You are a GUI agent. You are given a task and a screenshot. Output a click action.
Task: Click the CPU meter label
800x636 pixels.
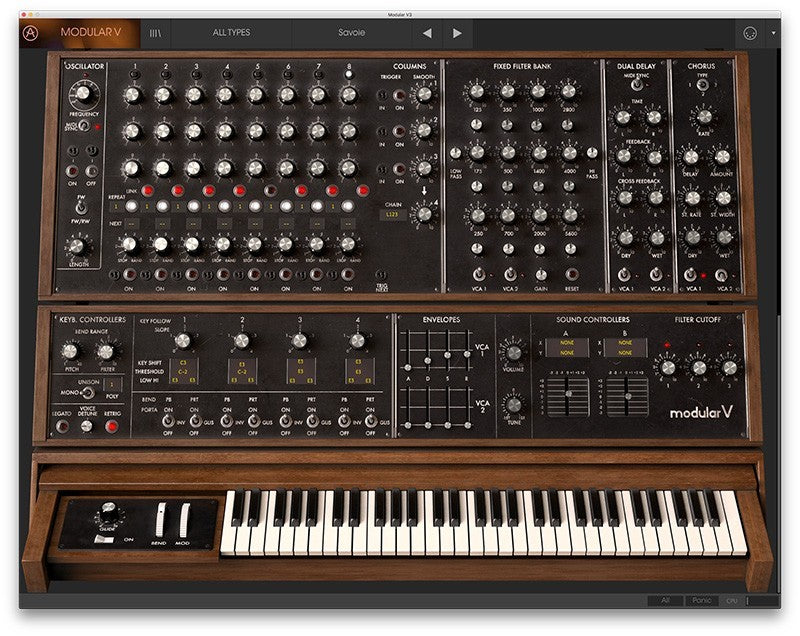pyautogui.click(x=731, y=601)
